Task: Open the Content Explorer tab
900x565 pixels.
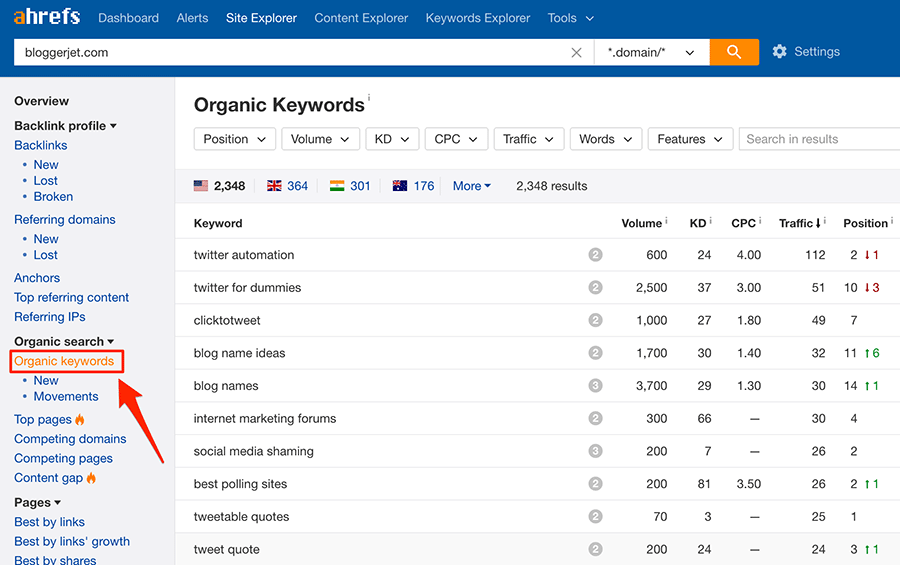Action: [361, 18]
